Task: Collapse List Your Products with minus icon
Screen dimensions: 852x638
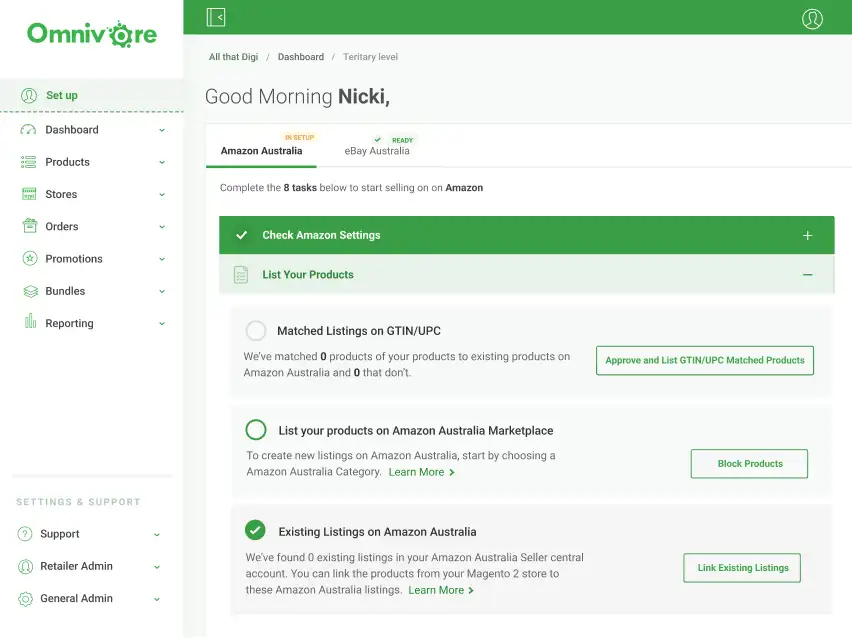Action: (x=807, y=275)
